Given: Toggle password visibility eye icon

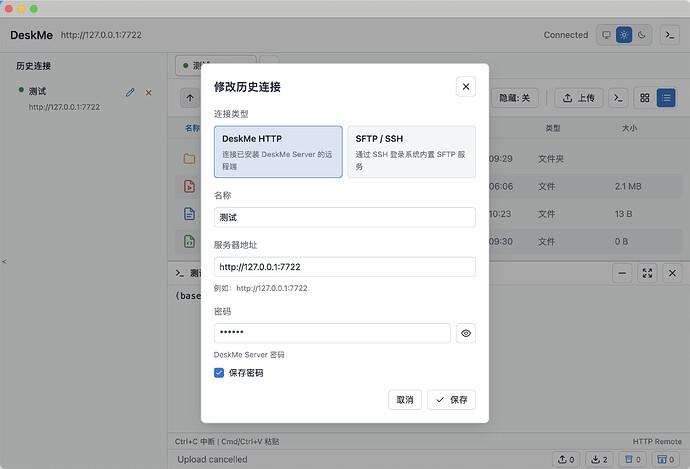Looking at the screenshot, I should coord(466,333).
